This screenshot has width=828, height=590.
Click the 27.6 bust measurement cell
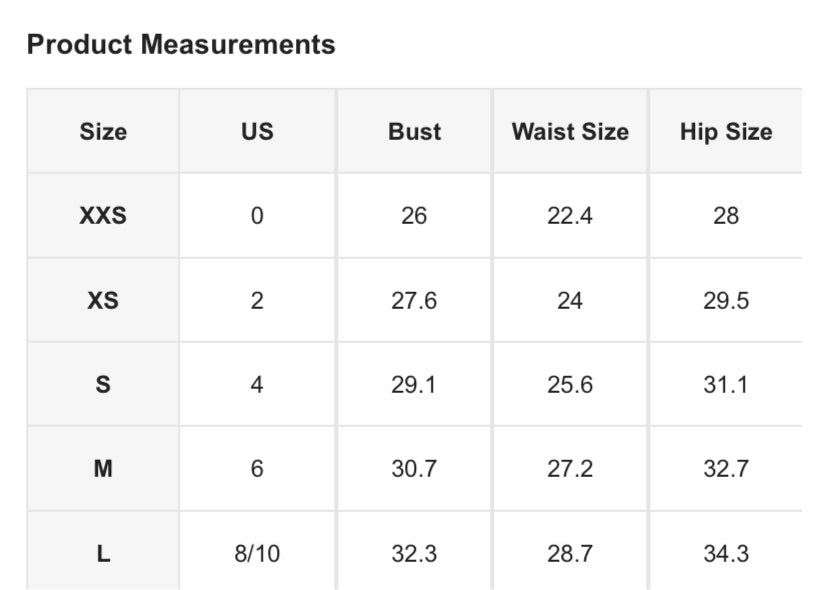point(414,300)
